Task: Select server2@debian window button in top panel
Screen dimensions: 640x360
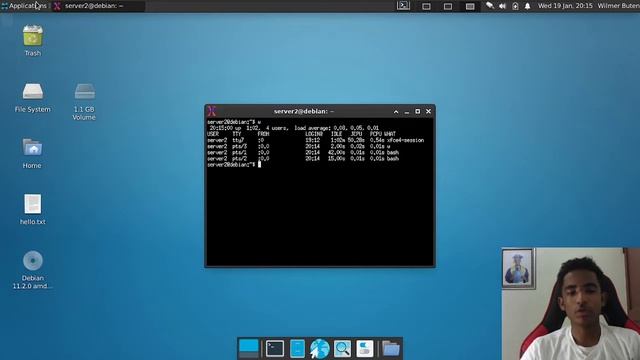Action: click(x=98, y=6)
